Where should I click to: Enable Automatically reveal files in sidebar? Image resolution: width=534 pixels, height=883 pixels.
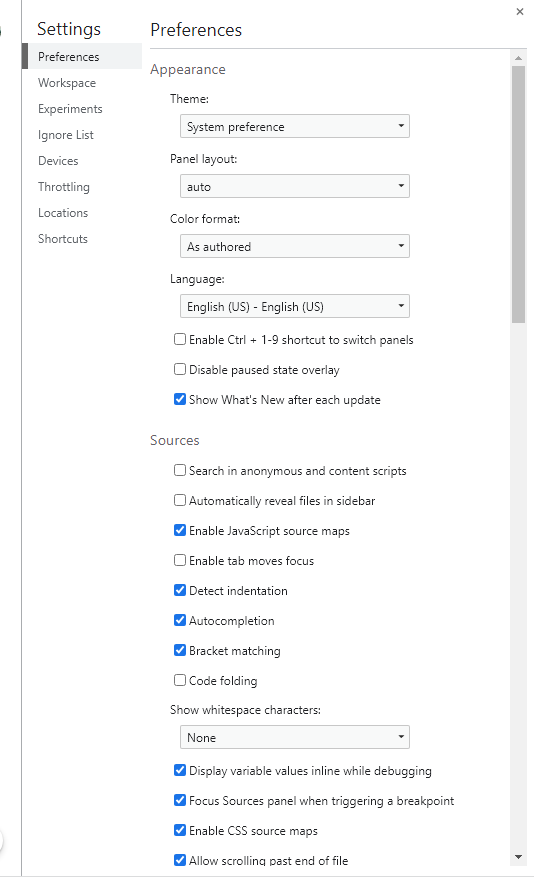(180, 500)
